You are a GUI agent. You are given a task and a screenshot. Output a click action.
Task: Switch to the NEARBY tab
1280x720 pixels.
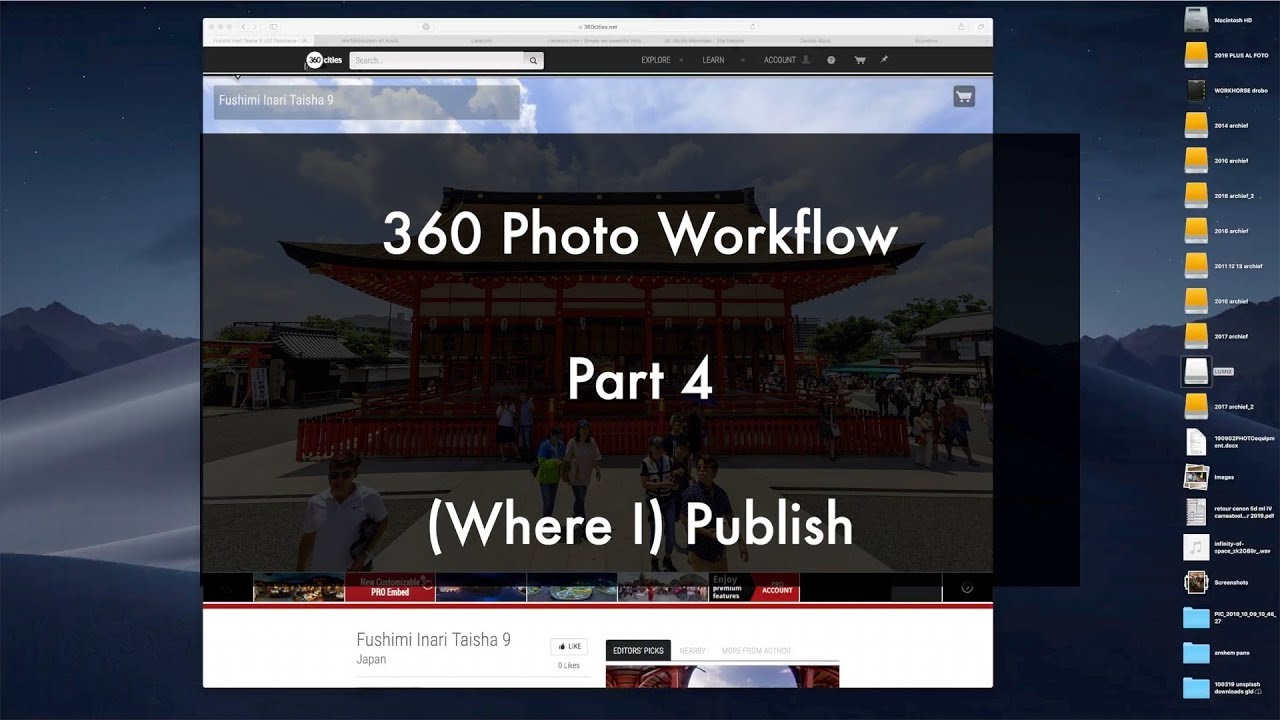(x=693, y=651)
